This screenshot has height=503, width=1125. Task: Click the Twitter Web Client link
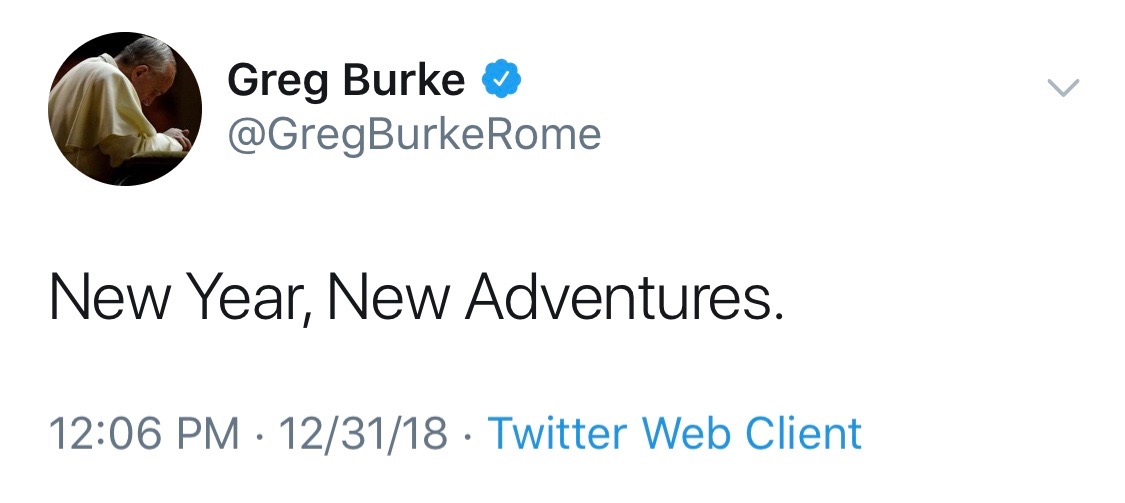click(x=674, y=434)
